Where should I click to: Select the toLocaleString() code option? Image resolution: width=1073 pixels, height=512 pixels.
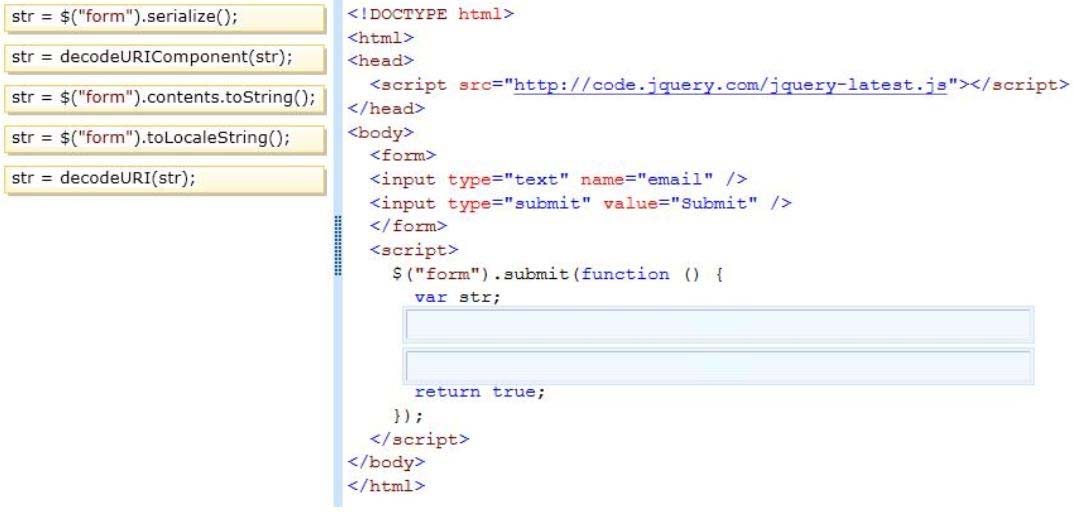click(x=165, y=138)
